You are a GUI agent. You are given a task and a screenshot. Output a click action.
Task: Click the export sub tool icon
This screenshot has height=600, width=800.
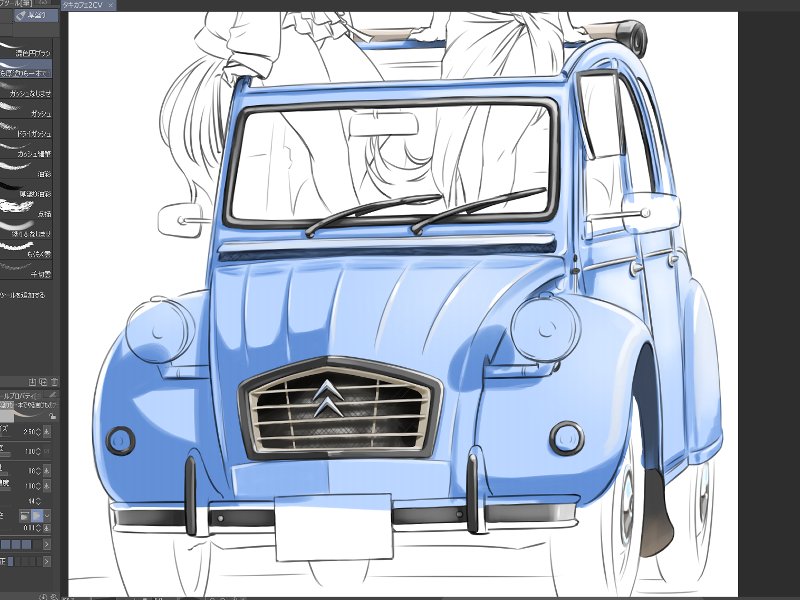(x=32, y=382)
